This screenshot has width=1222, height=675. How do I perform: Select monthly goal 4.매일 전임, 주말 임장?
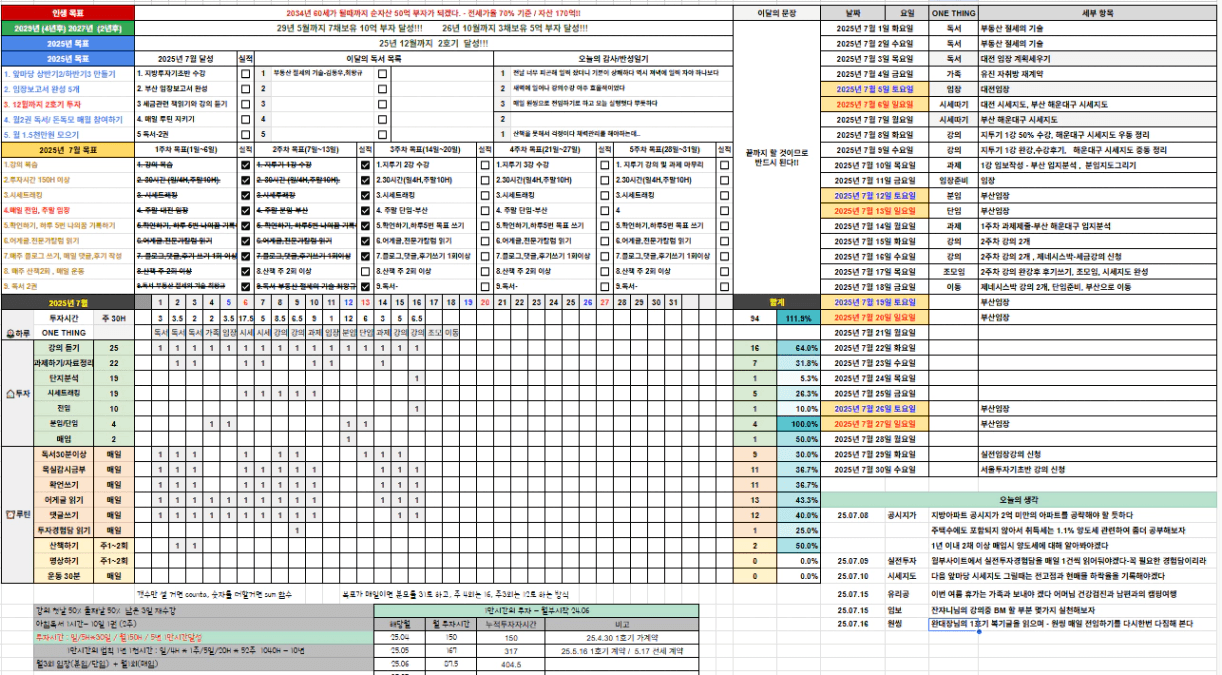coord(66,210)
